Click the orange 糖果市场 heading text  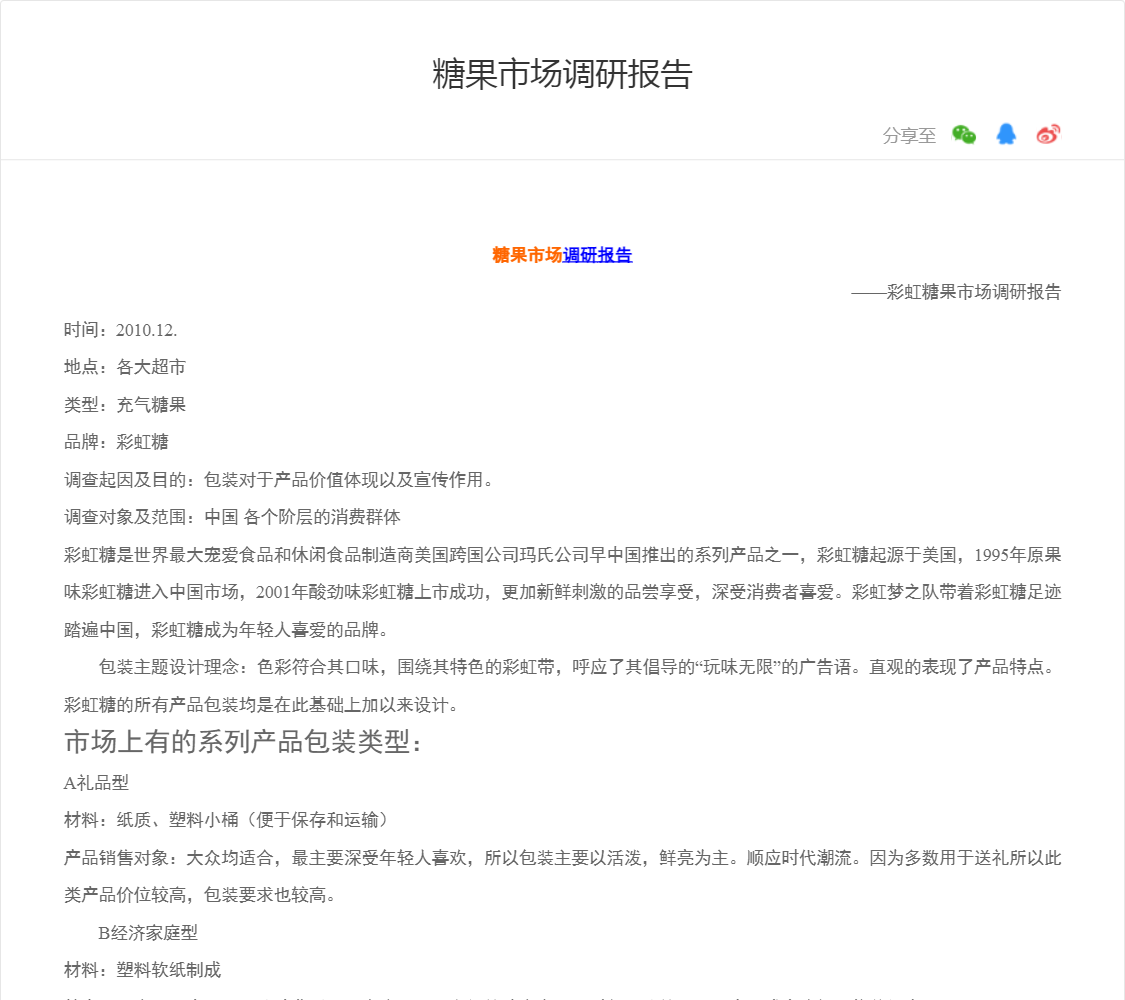(x=527, y=255)
